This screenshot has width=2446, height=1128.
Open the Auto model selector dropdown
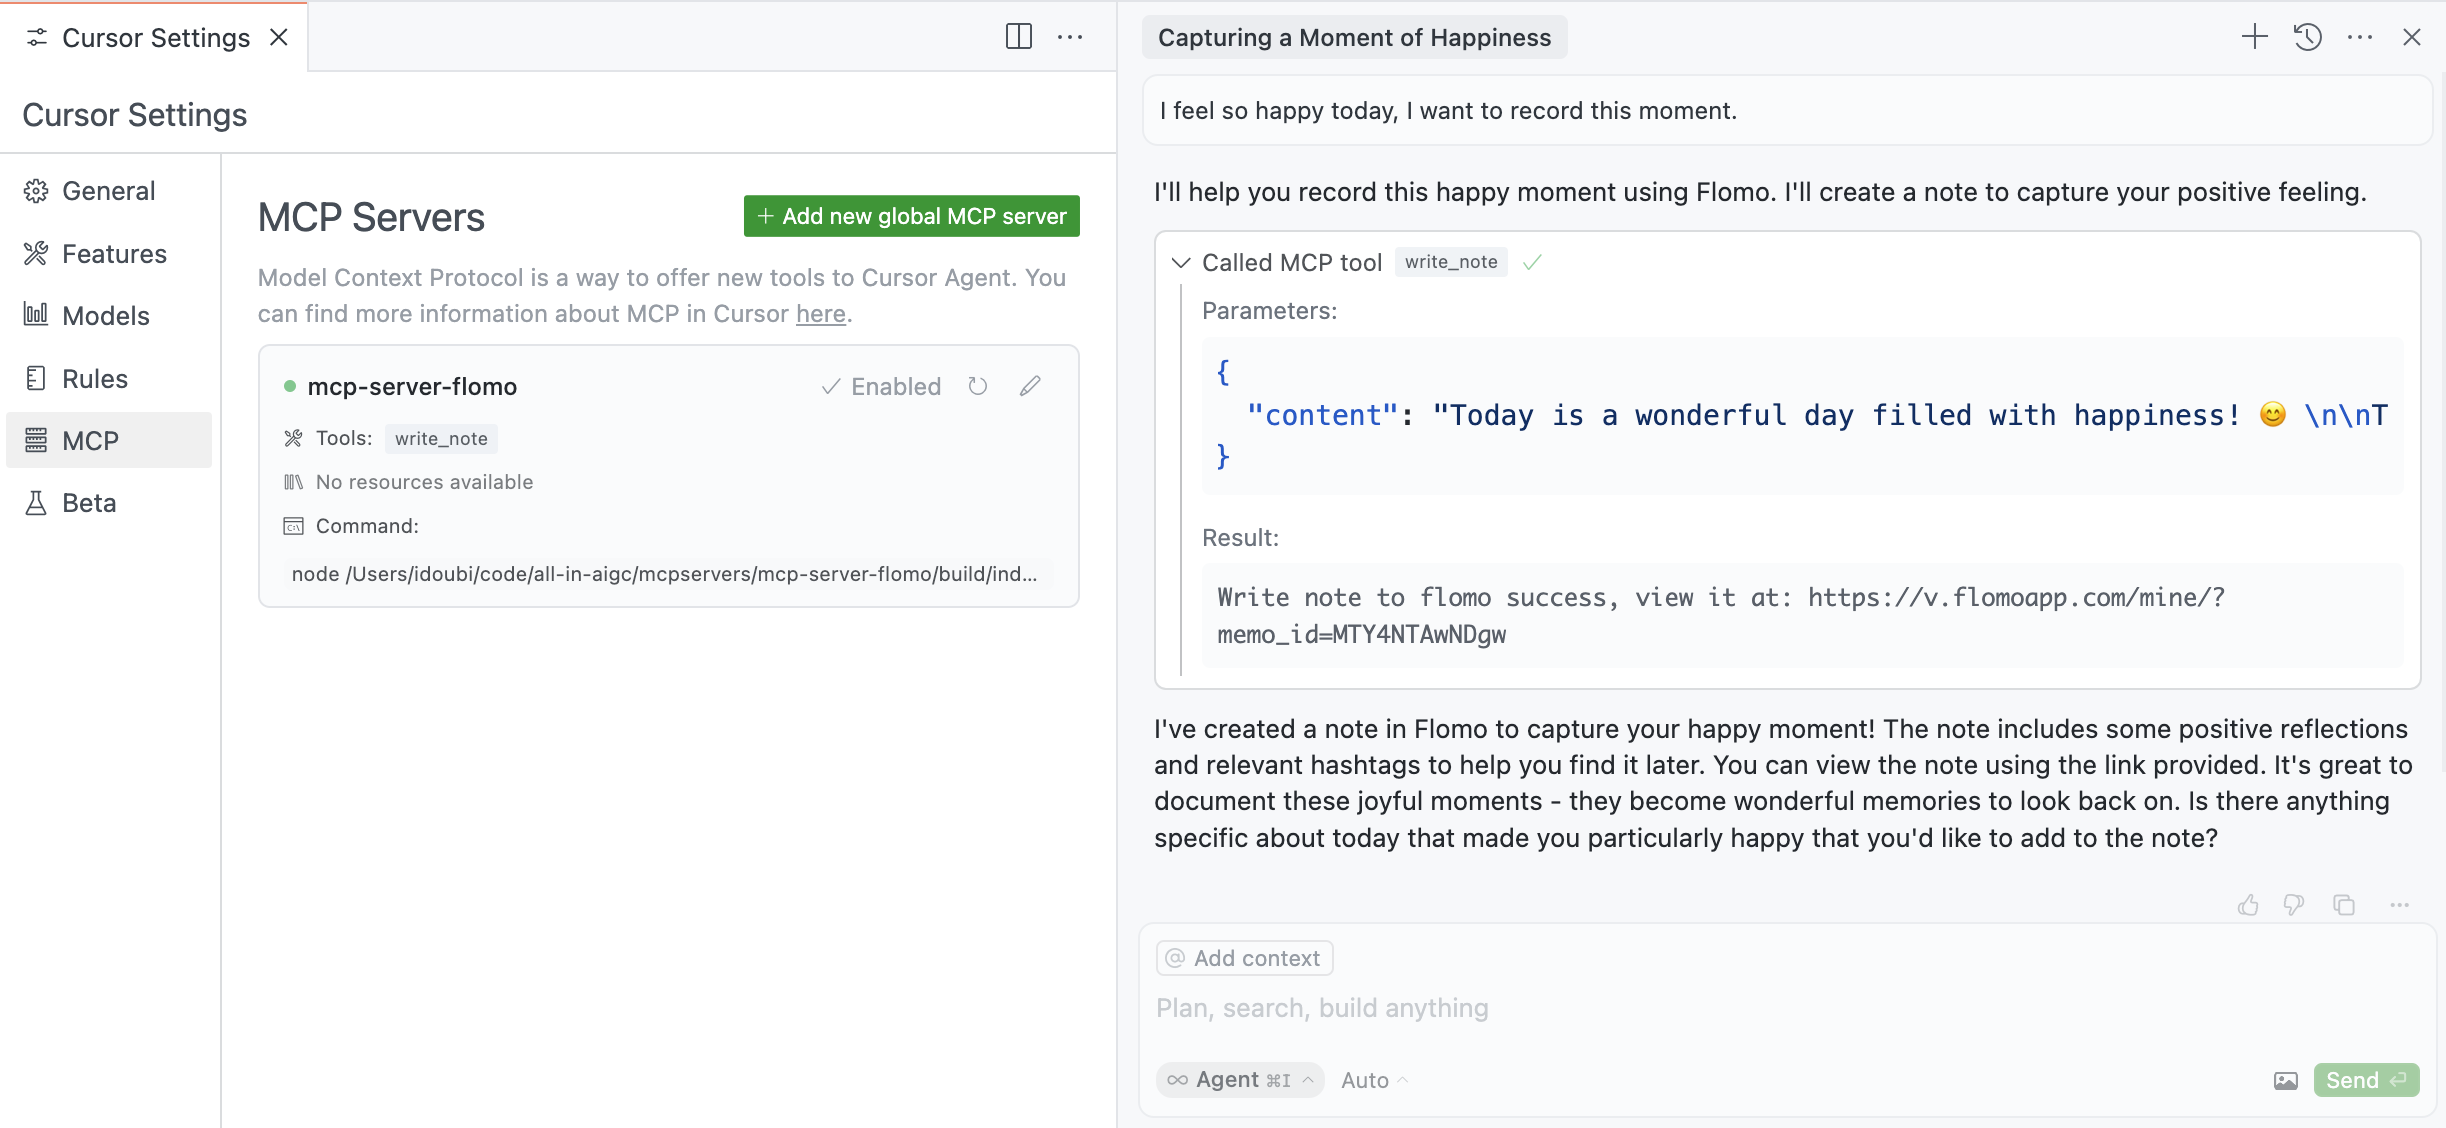1374,1080
